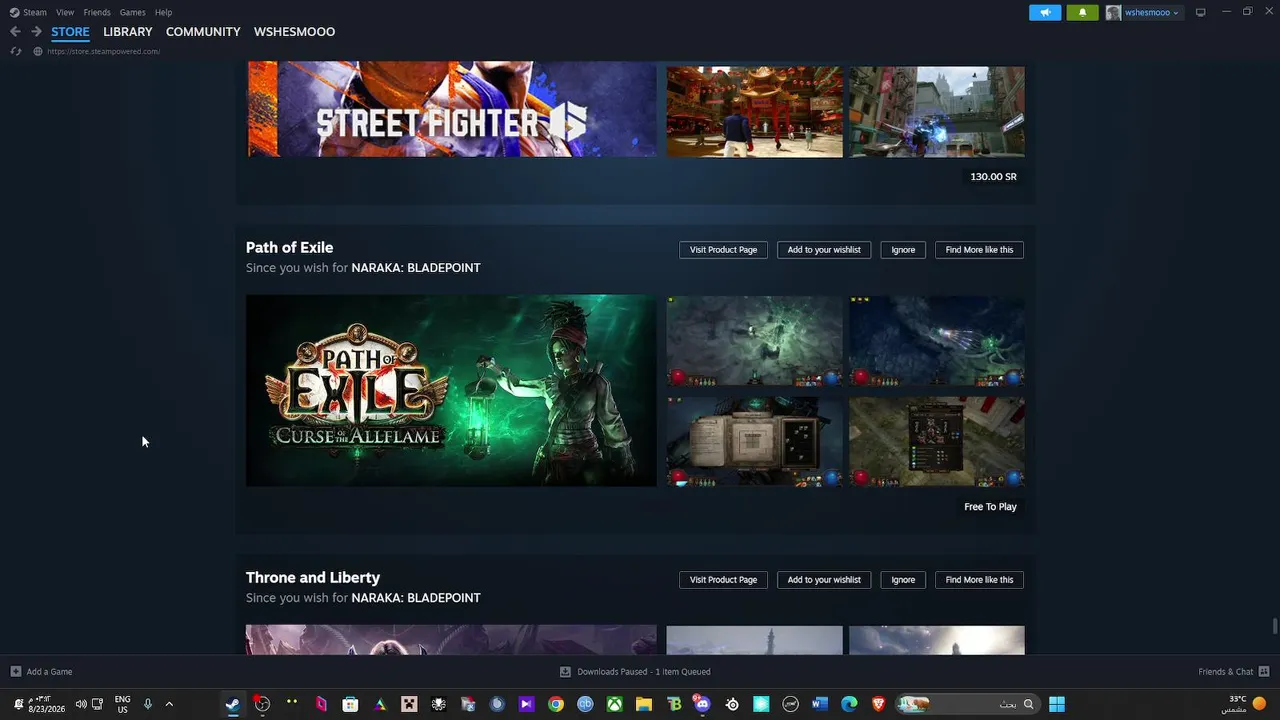Open Microsoft Edge from the taskbar
This screenshot has width=1280, height=720.
849,704
